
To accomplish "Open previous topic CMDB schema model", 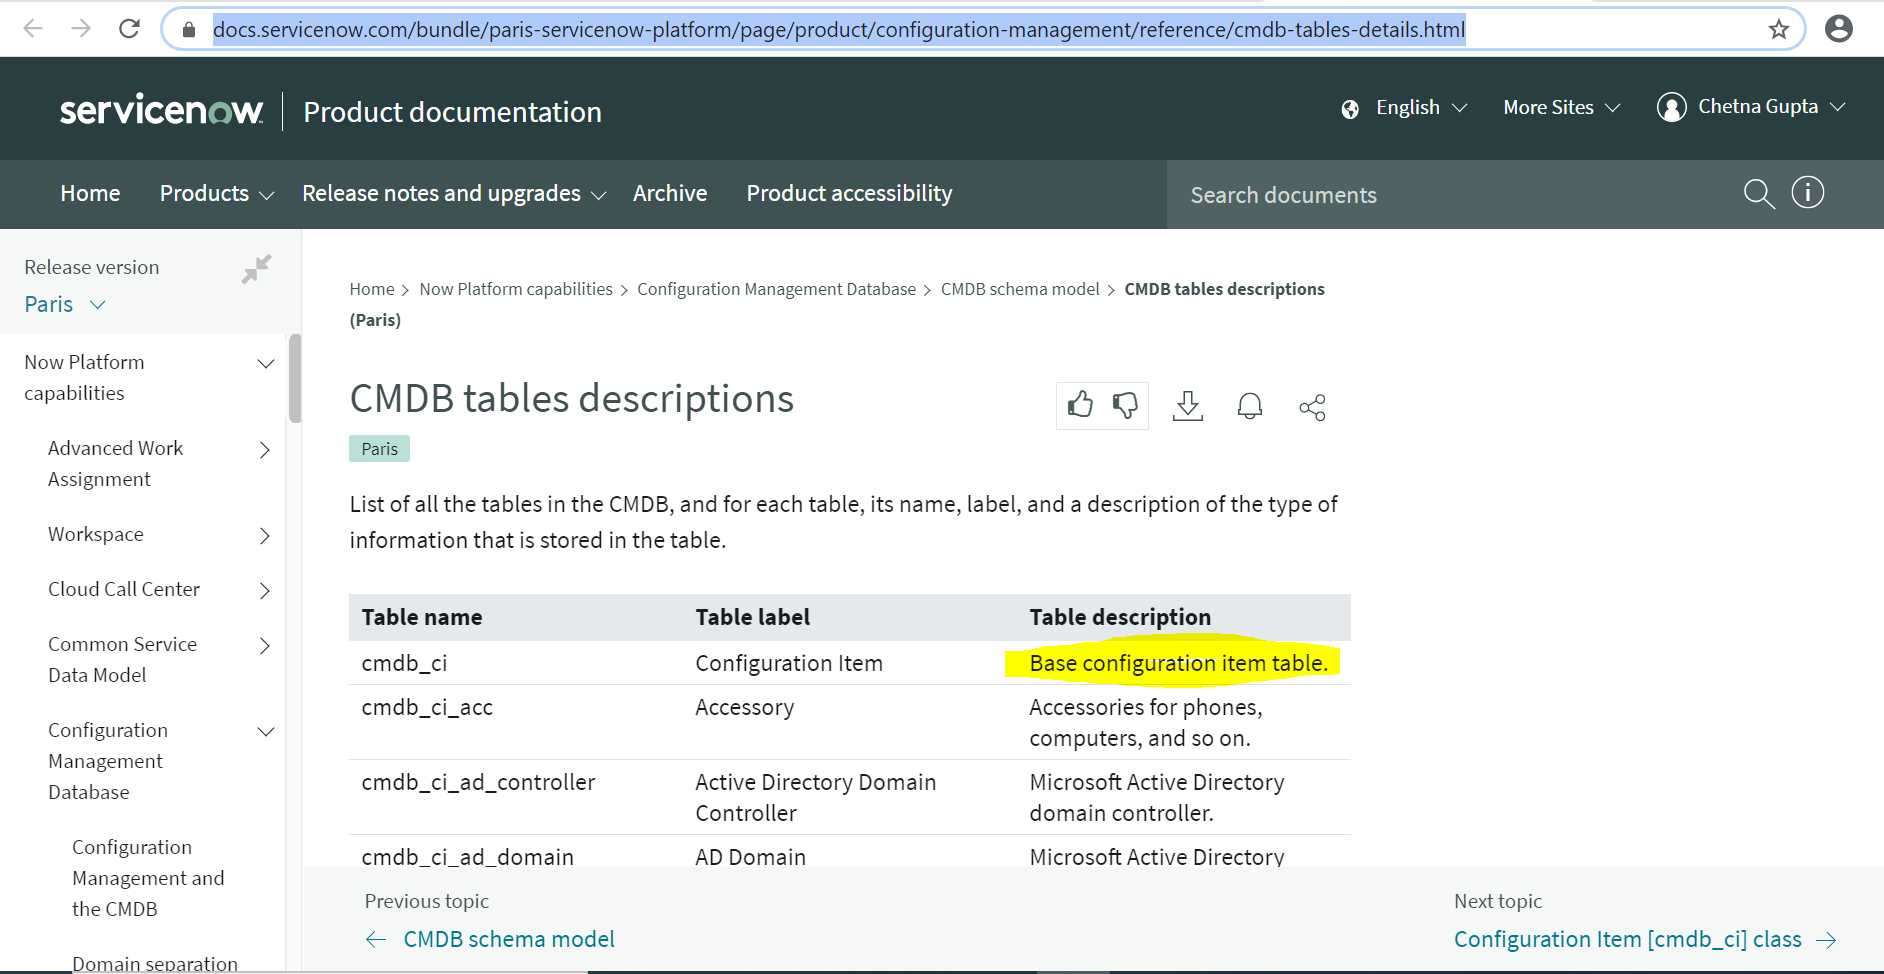I will [x=509, y=939].
